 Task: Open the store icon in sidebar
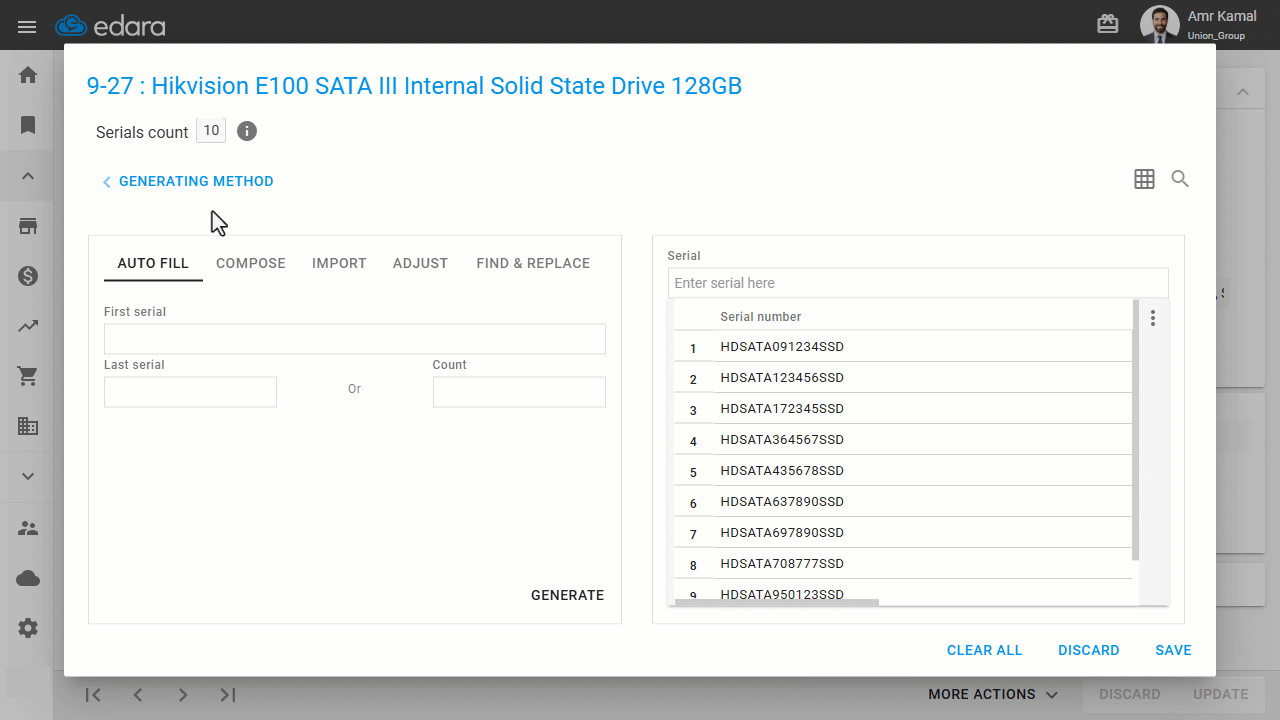pyautogui.click(x=28, y=226)
